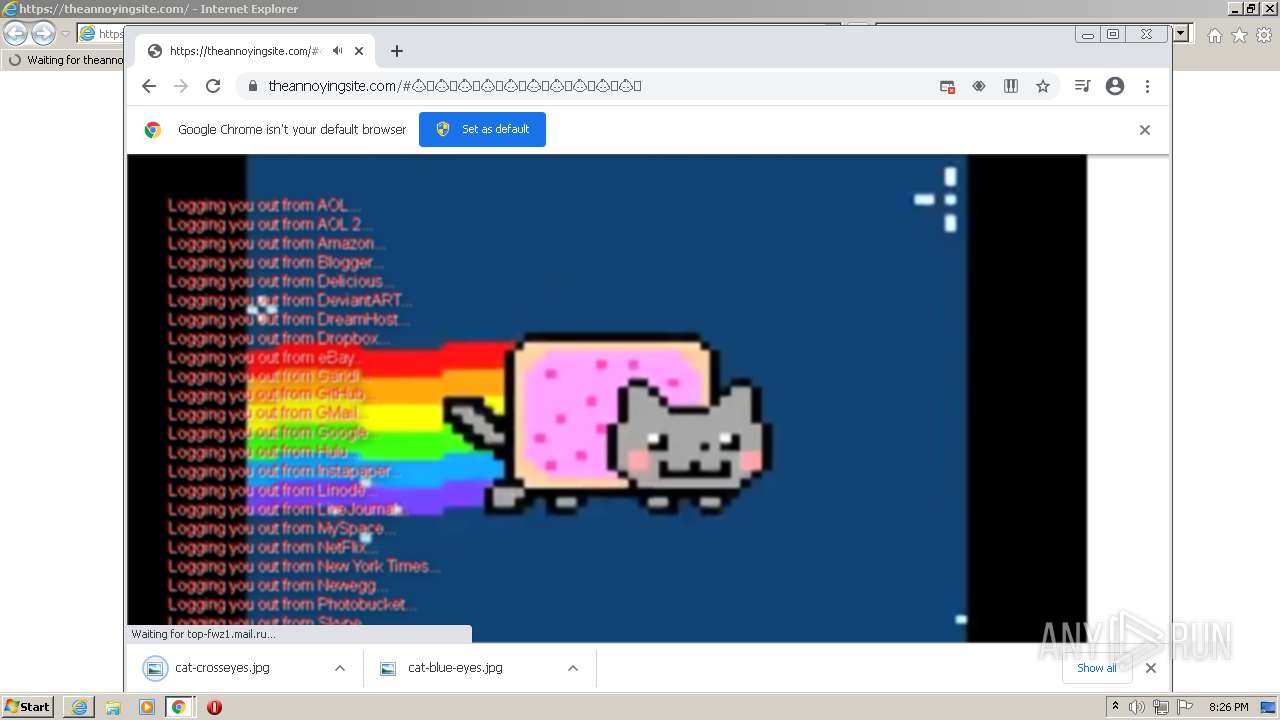
Task: Switch to Chrome in the taskbar
Action: pos(179,707)
